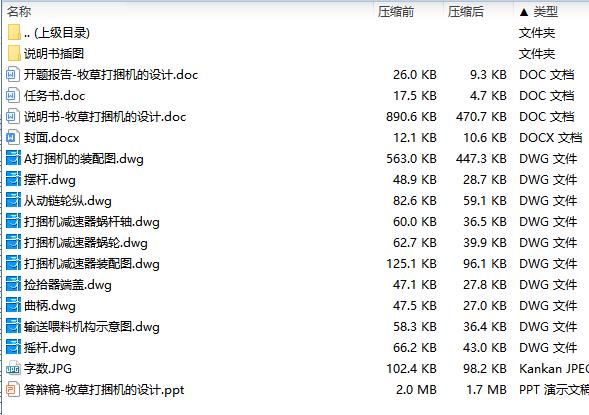Click the 447.3 KB compressed size
The image size is (589, 415).
pos(481,159)
